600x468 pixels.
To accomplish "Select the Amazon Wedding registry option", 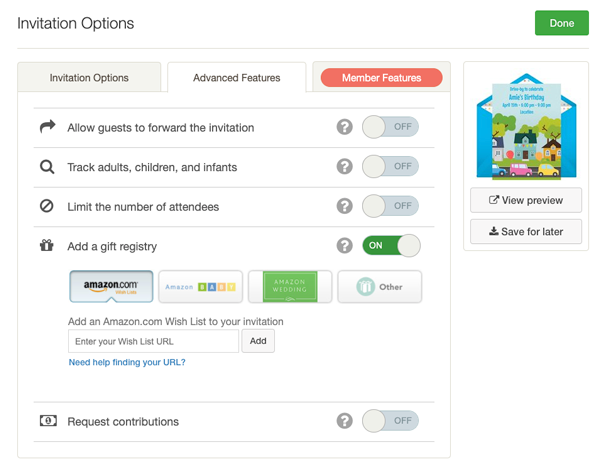I will pos(290,286).
